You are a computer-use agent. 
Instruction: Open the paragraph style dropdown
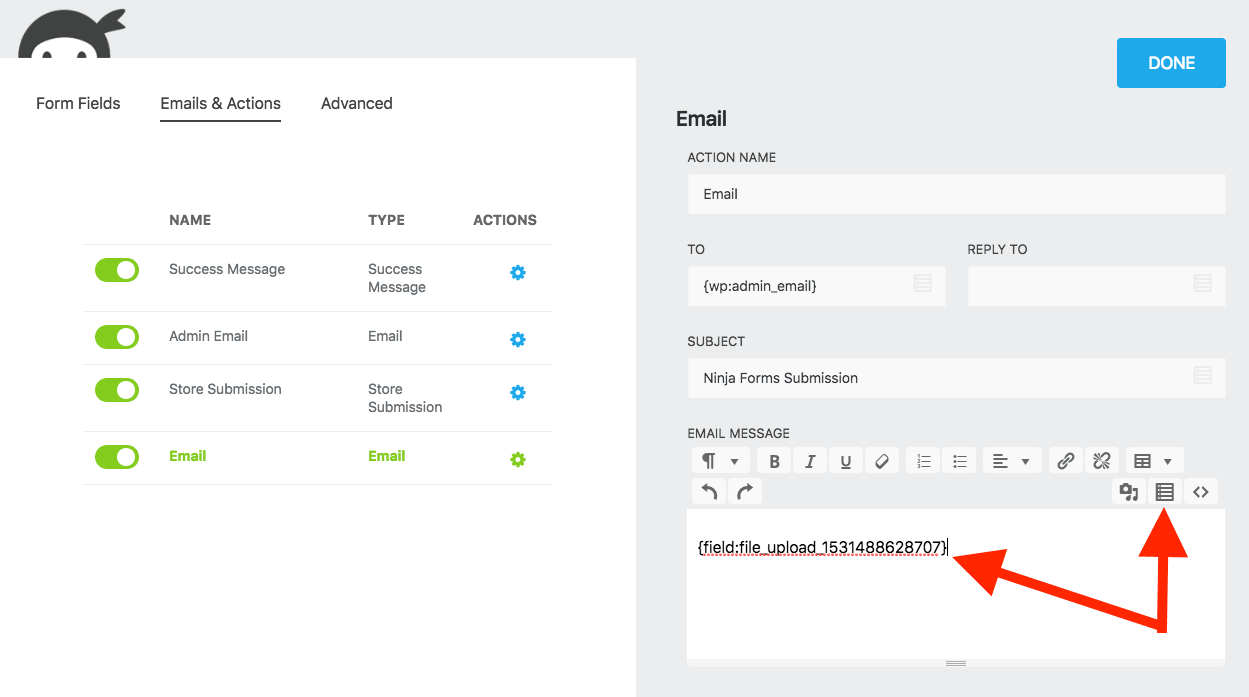pos(720,460)
